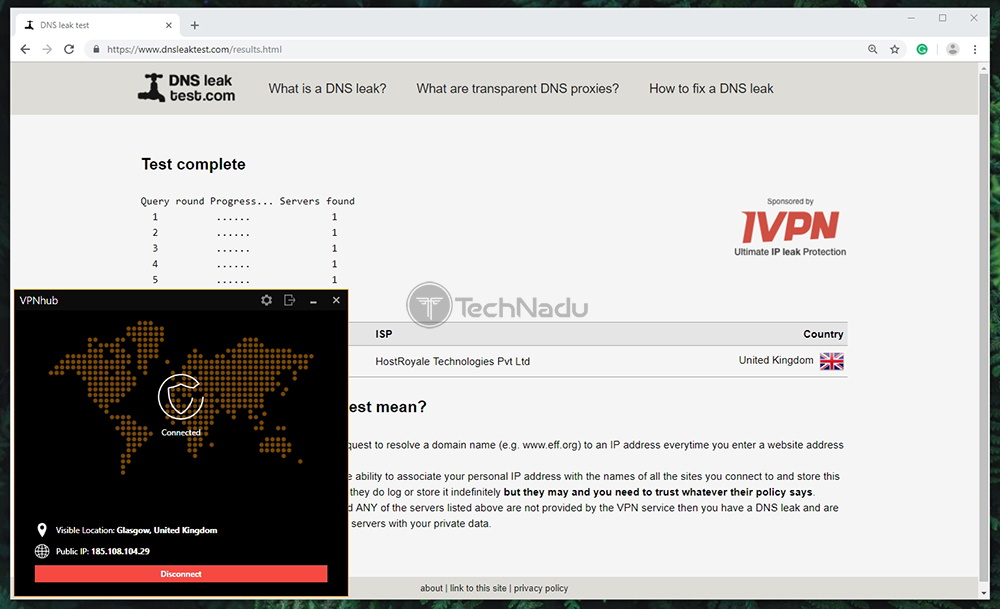
Task: Click the location pin icon in VPNhub
Action: (x=42, y=530)
